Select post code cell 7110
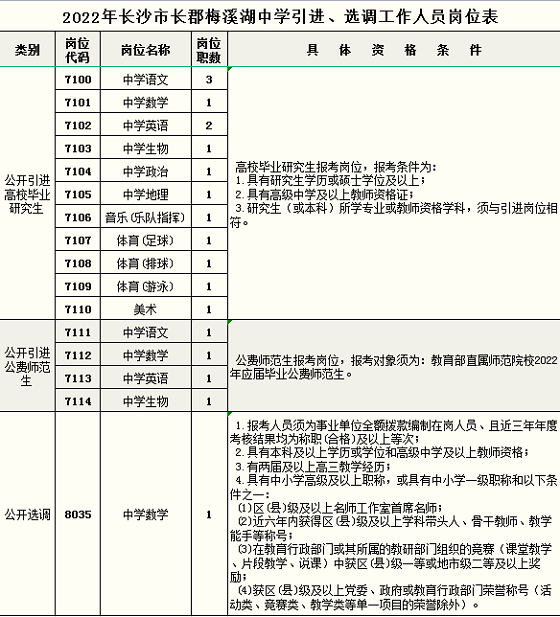560x617 pixels. (x=78, y=309)
